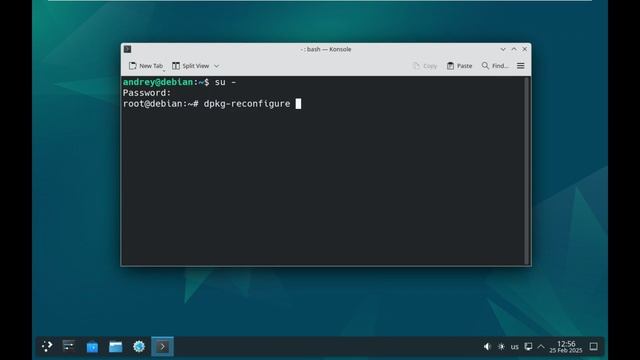The height and width of the screenshot is (360, 640).
Task: Select the Konsole task in taskbar
Action: (162, 347)
